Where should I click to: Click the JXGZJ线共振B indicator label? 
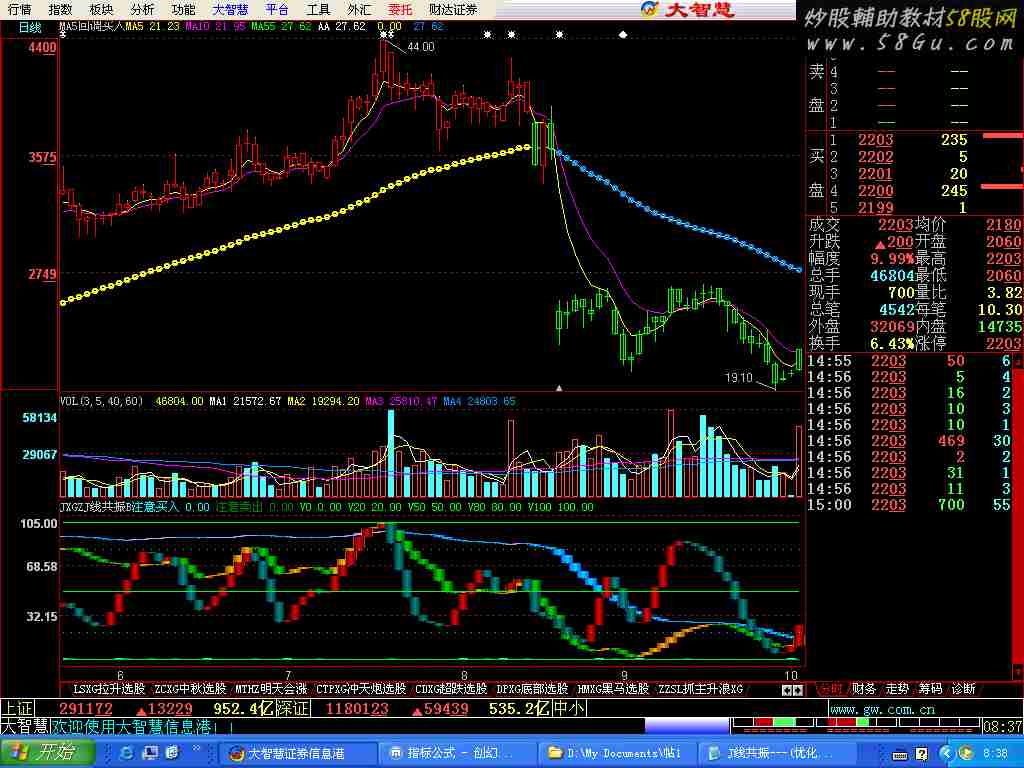(96, 507)
